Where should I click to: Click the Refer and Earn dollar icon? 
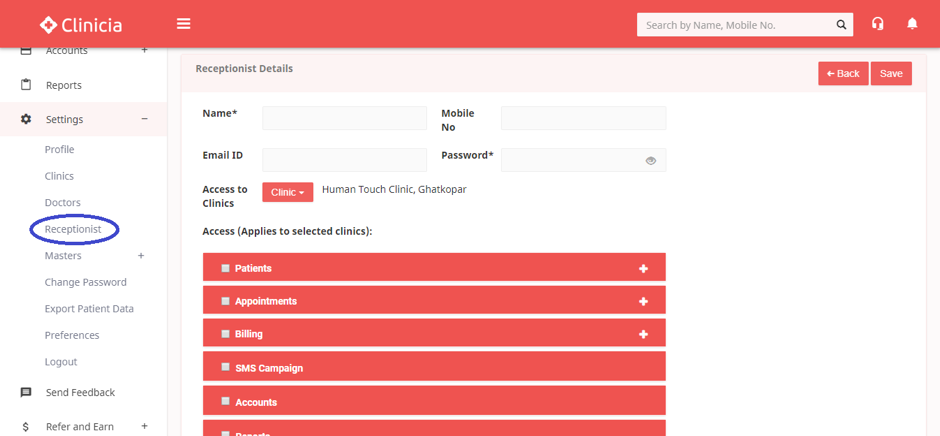26,426
